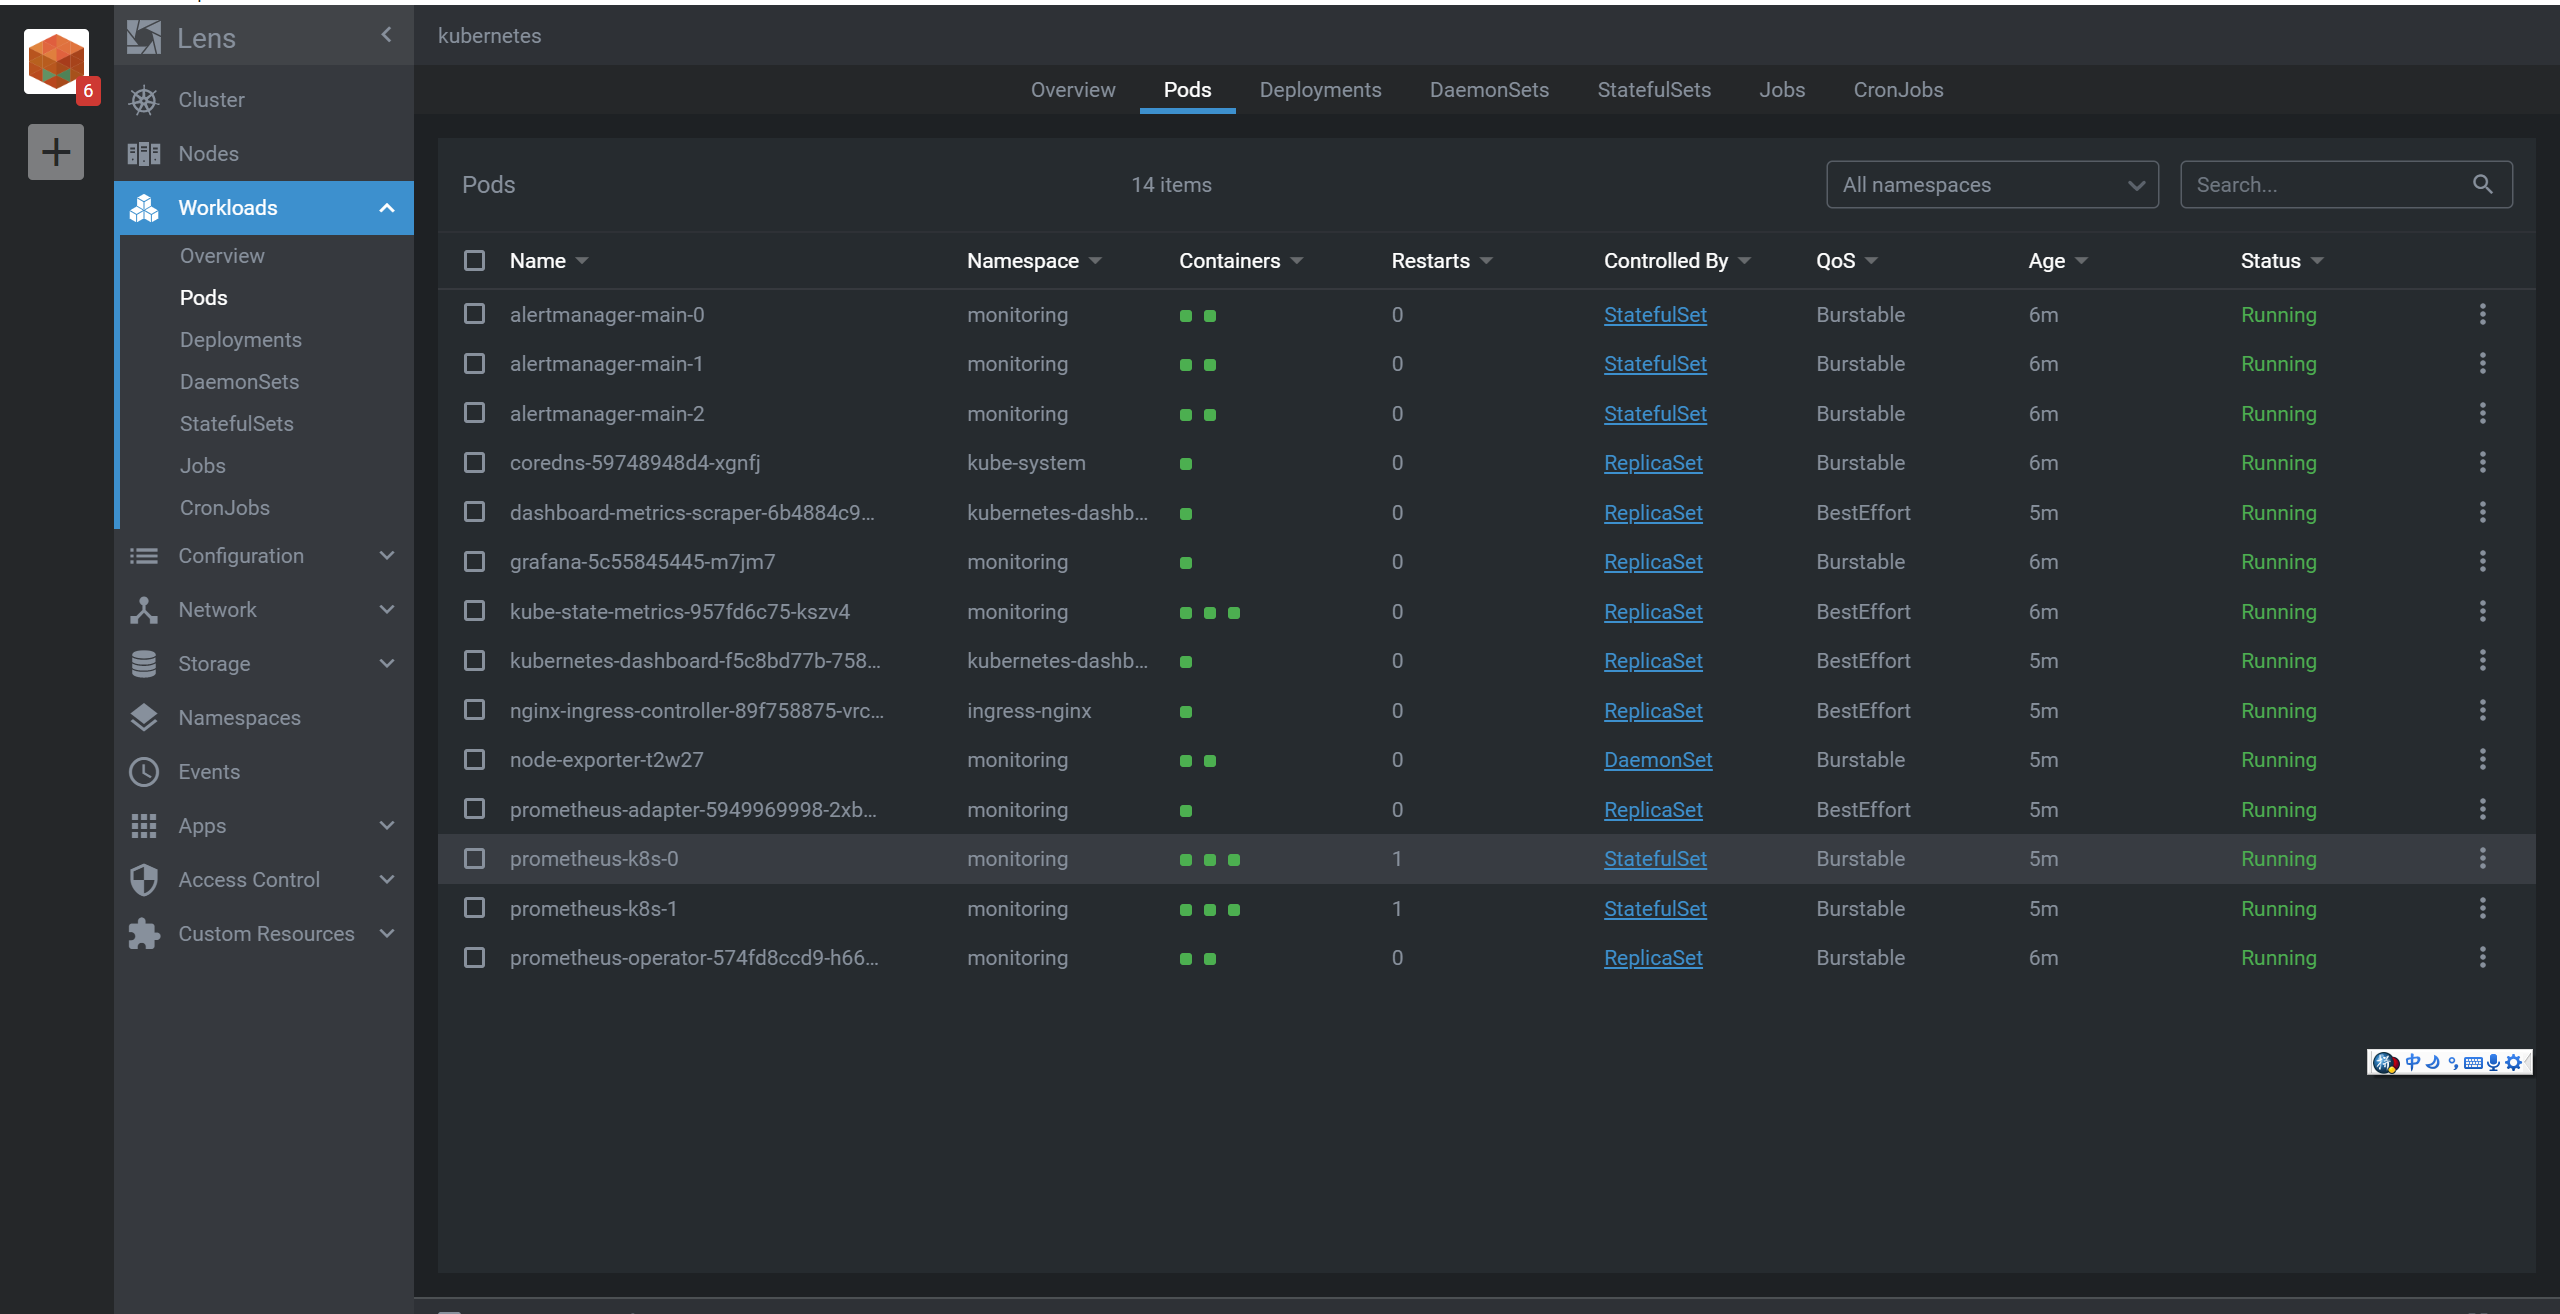Collapse the Lens sidebar with arrow icon

pyautogui.click(x=387, y=36)
